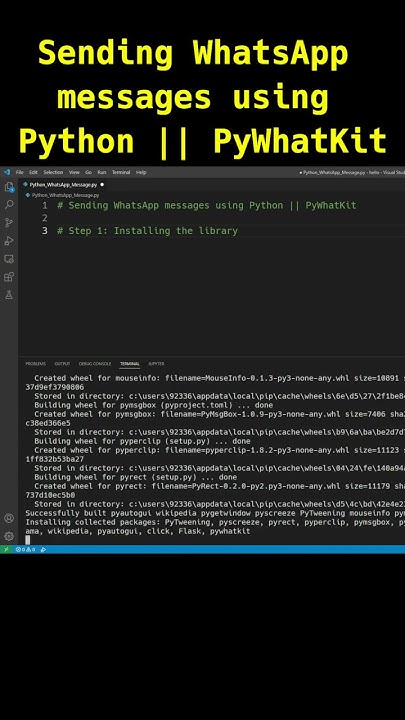Switch to the TERMINAL panel tab
The image size is (405, 720).
(x=130, y=364)
